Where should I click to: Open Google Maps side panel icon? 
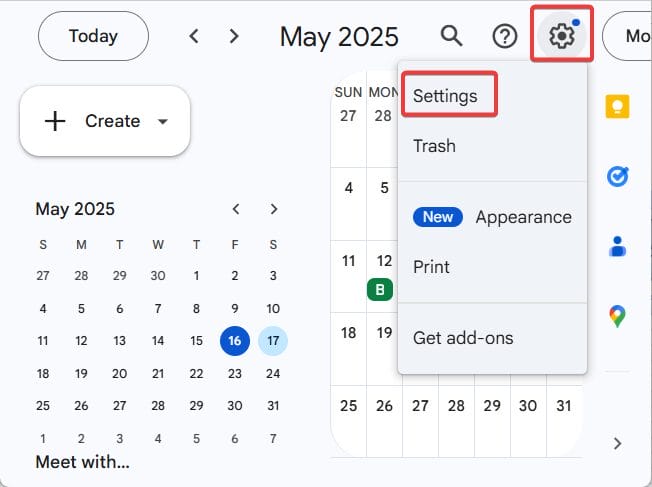(617, 316)
